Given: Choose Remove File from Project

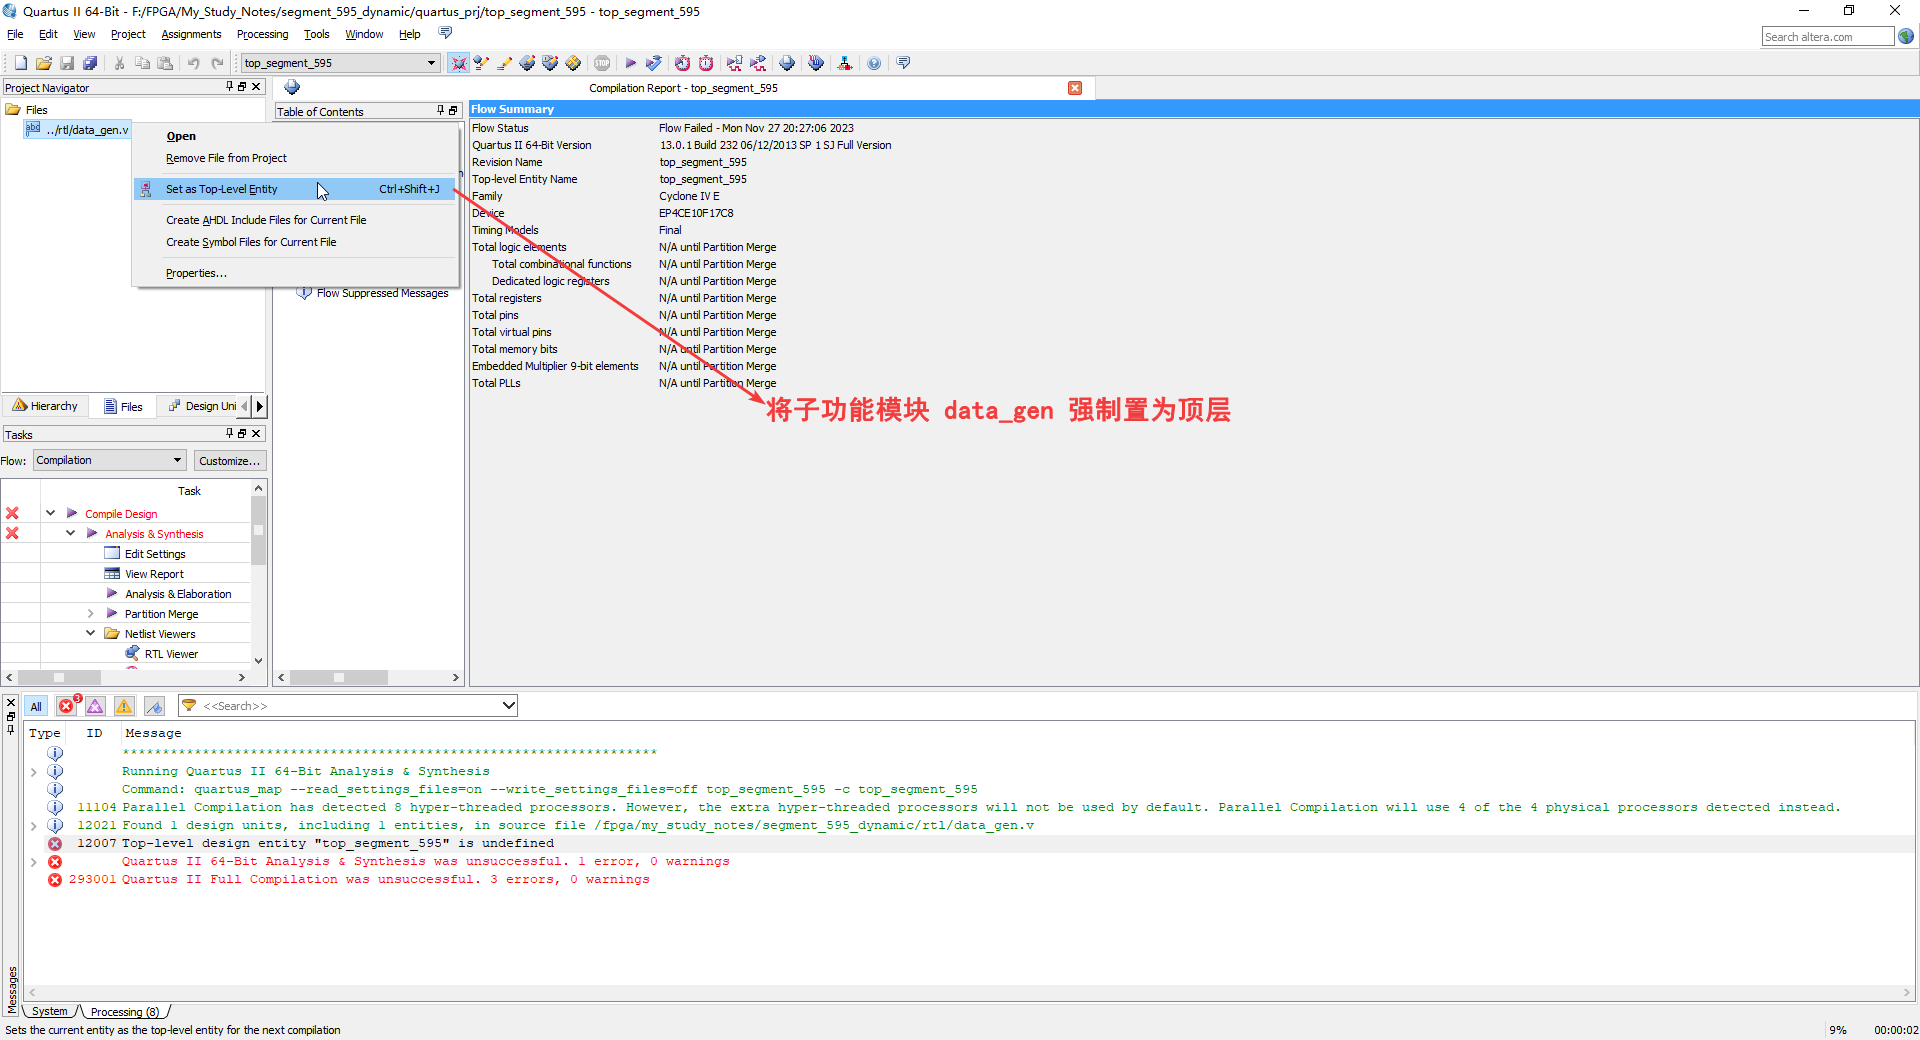Looking at the screenshot, I should [x=226, y=158].
